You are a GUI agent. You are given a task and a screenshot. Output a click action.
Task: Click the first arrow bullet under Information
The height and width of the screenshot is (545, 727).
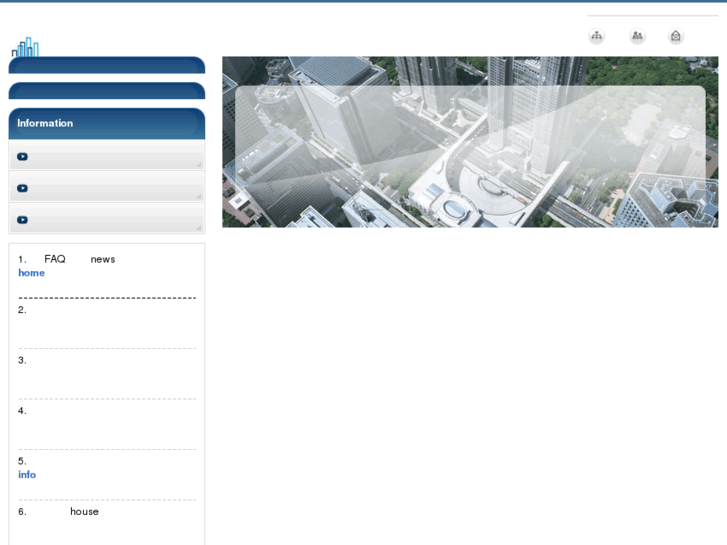(x=22, y=156)
